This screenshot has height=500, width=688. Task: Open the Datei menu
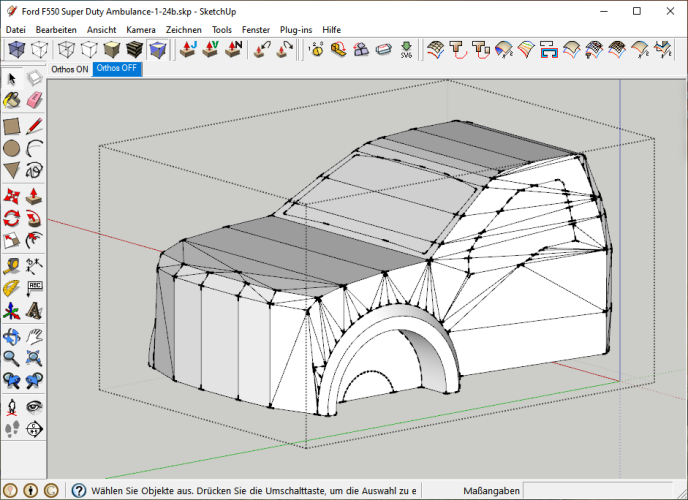tap(16, 30)
